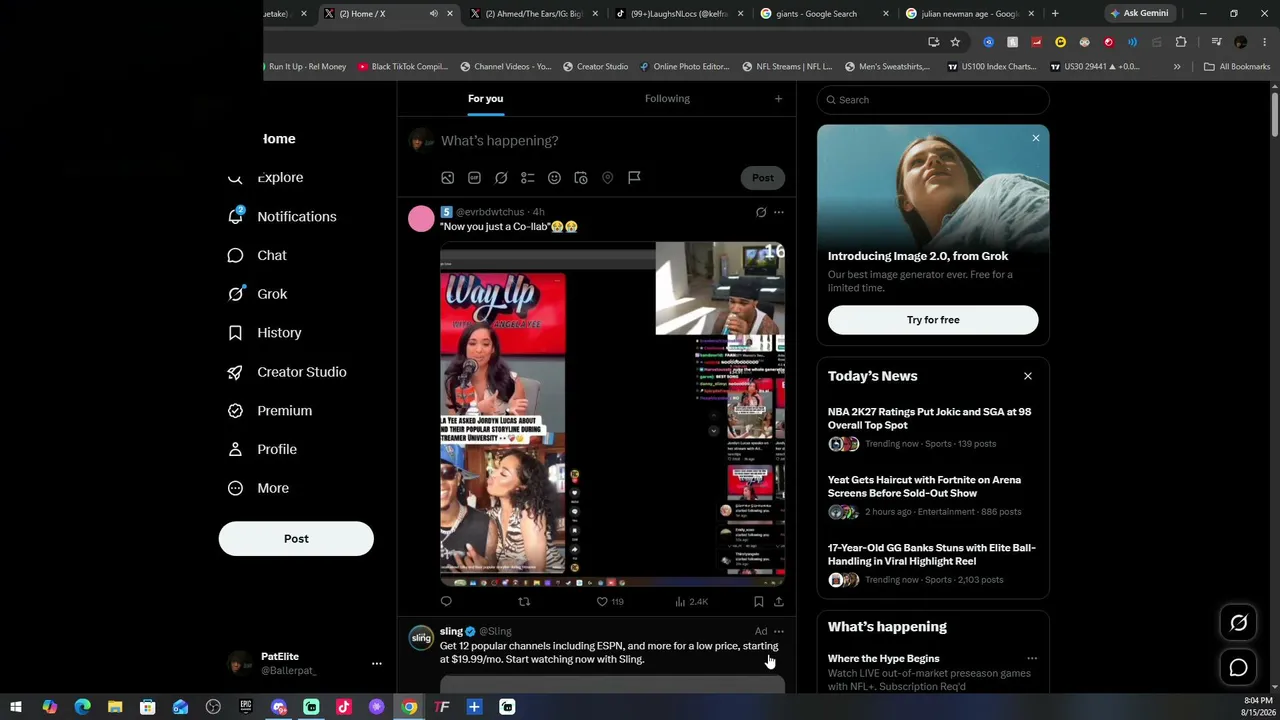Open Grok explain on @evrbdwtchus post
This screenshot has width=1280, height=720.
(x=761, y=212)
